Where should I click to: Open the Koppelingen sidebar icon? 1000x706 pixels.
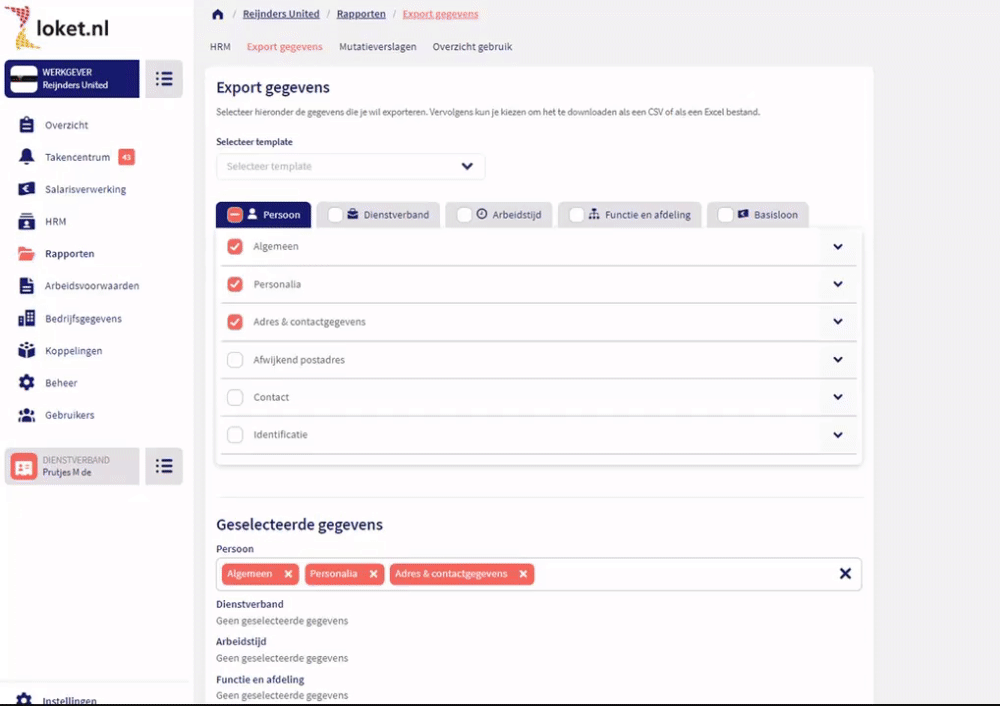(27, 351)
